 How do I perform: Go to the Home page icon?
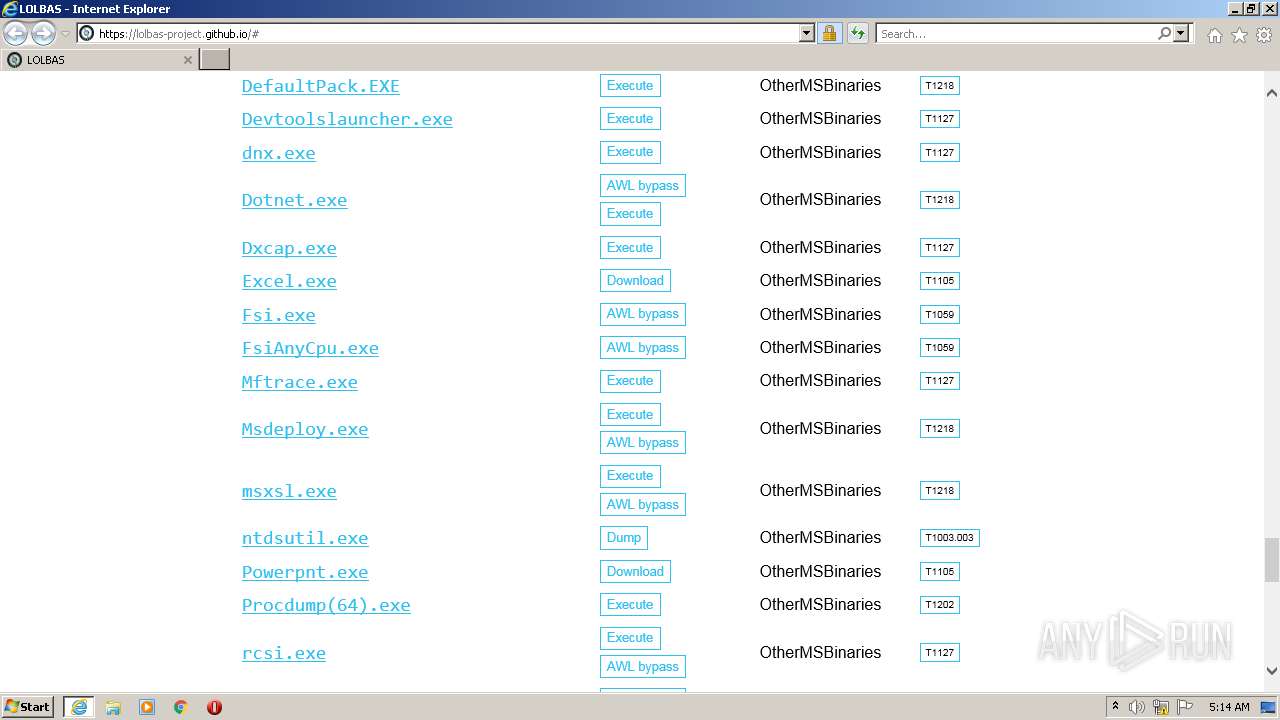pyautogui.click(x=1214, y=35)
